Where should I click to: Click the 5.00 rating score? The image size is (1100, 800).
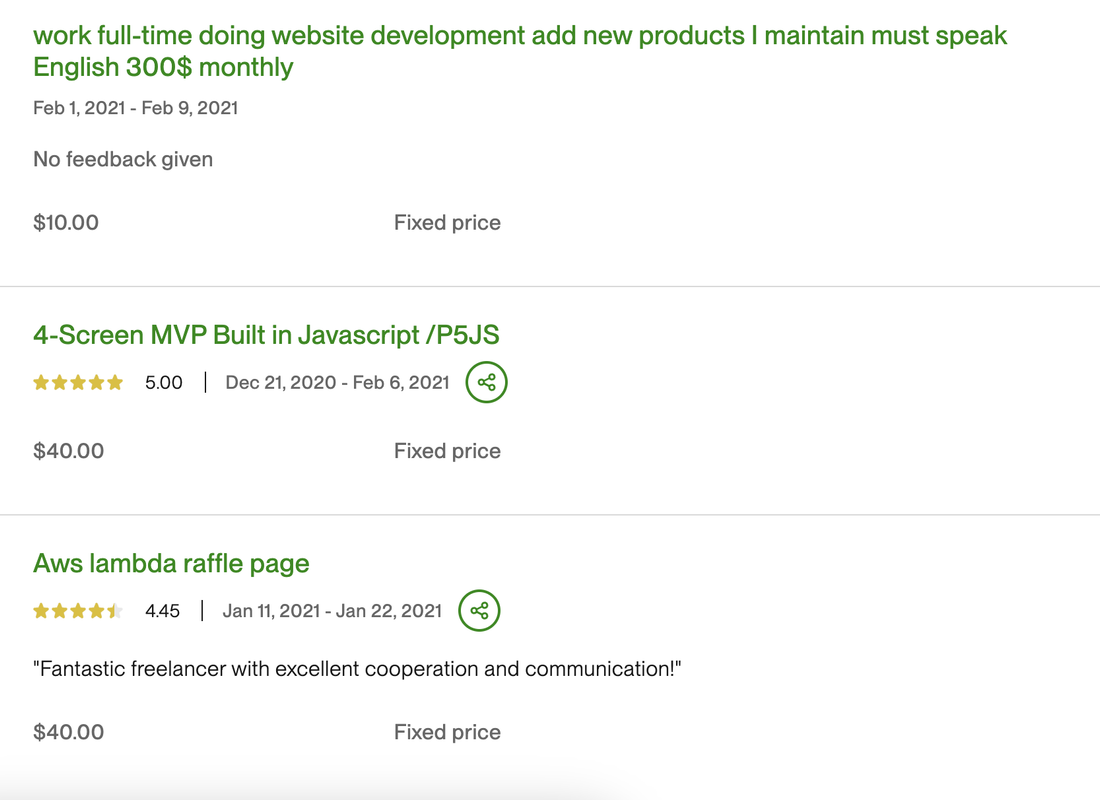coord(164,382)
